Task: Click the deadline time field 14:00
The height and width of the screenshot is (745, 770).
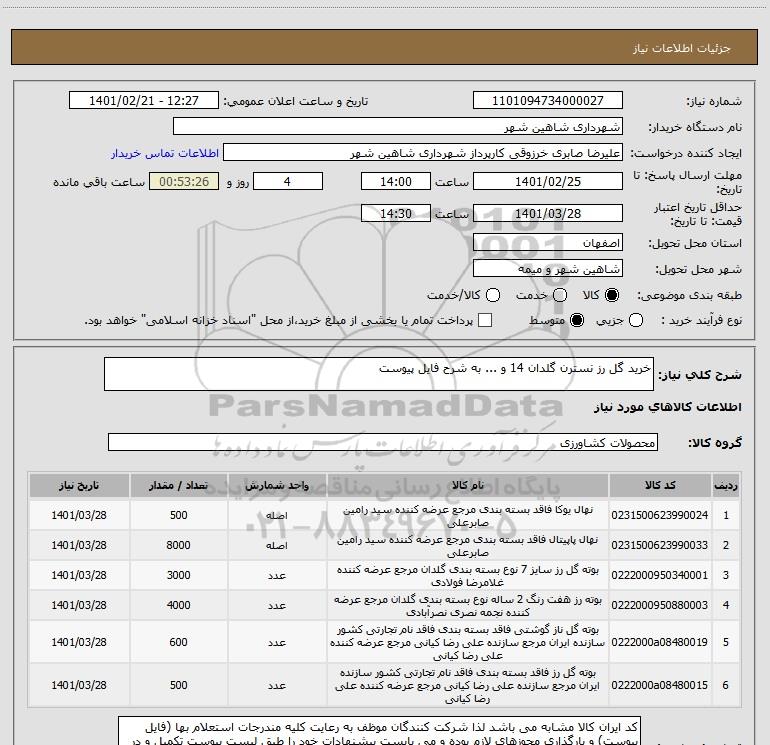Action: [396, 181]
